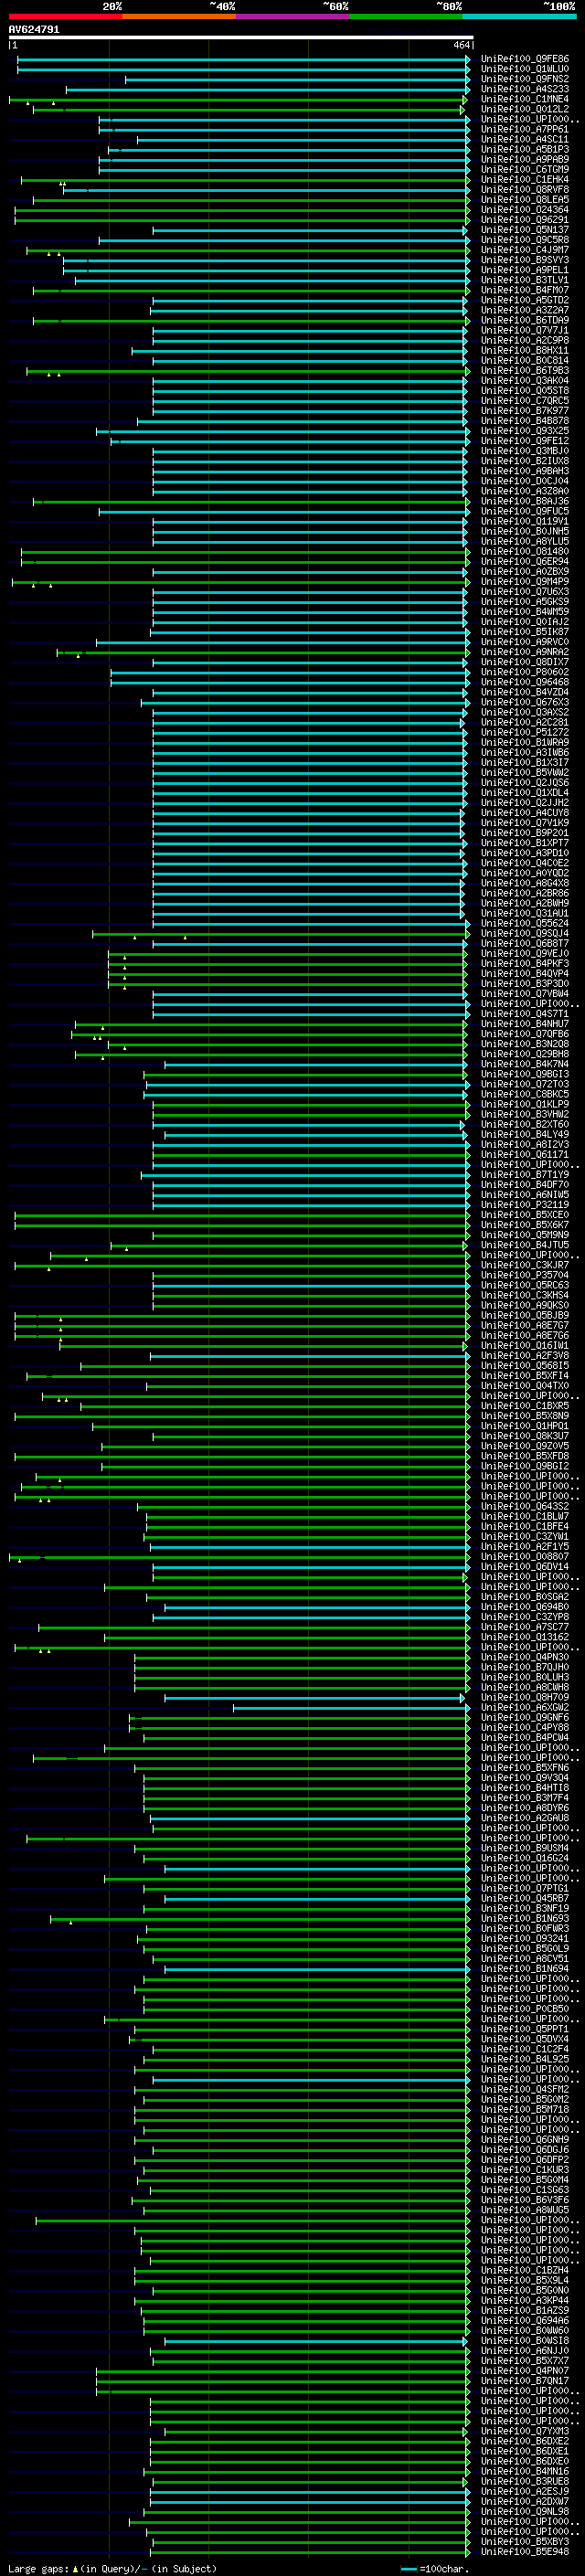Open UniRef100_Q55624 entry

tap(524, 923)
